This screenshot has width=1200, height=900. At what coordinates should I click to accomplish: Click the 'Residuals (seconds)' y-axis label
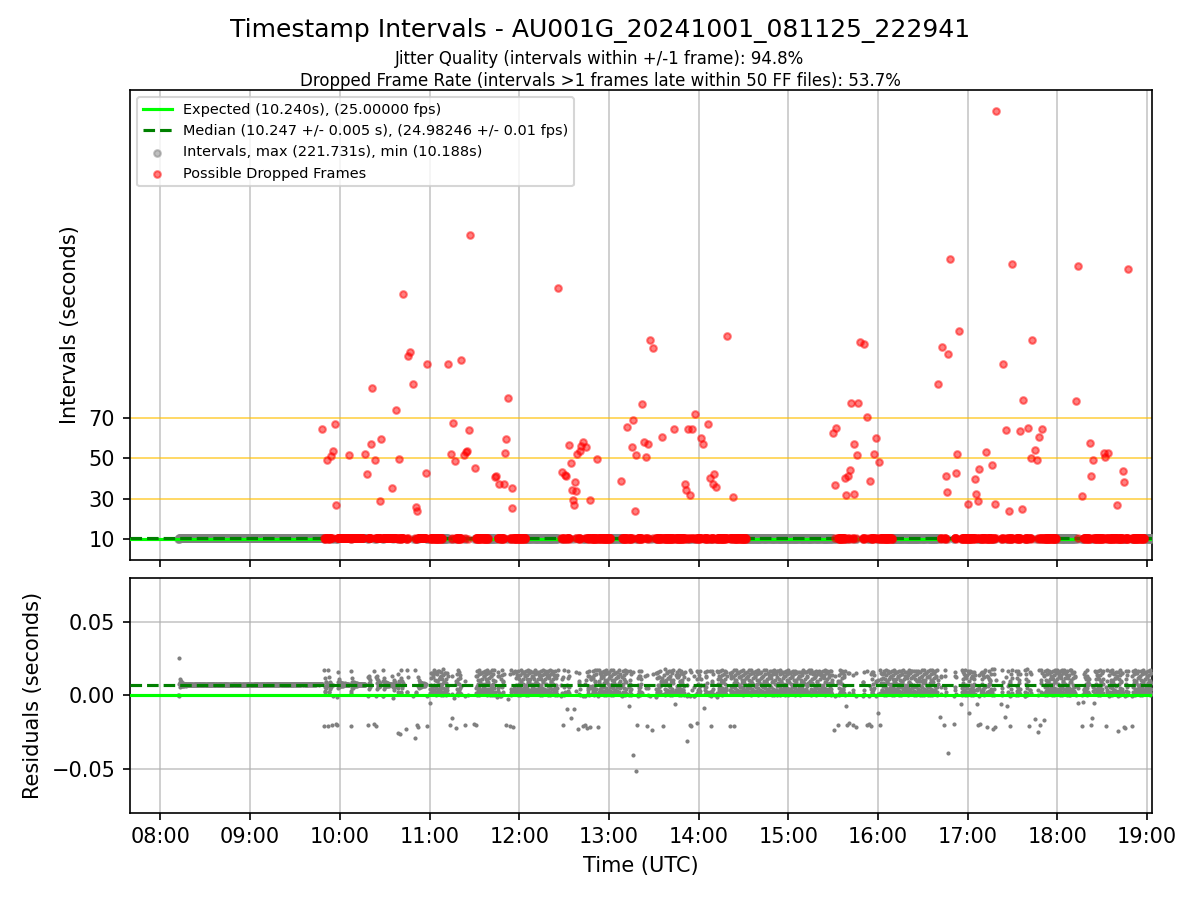(32, 696)
